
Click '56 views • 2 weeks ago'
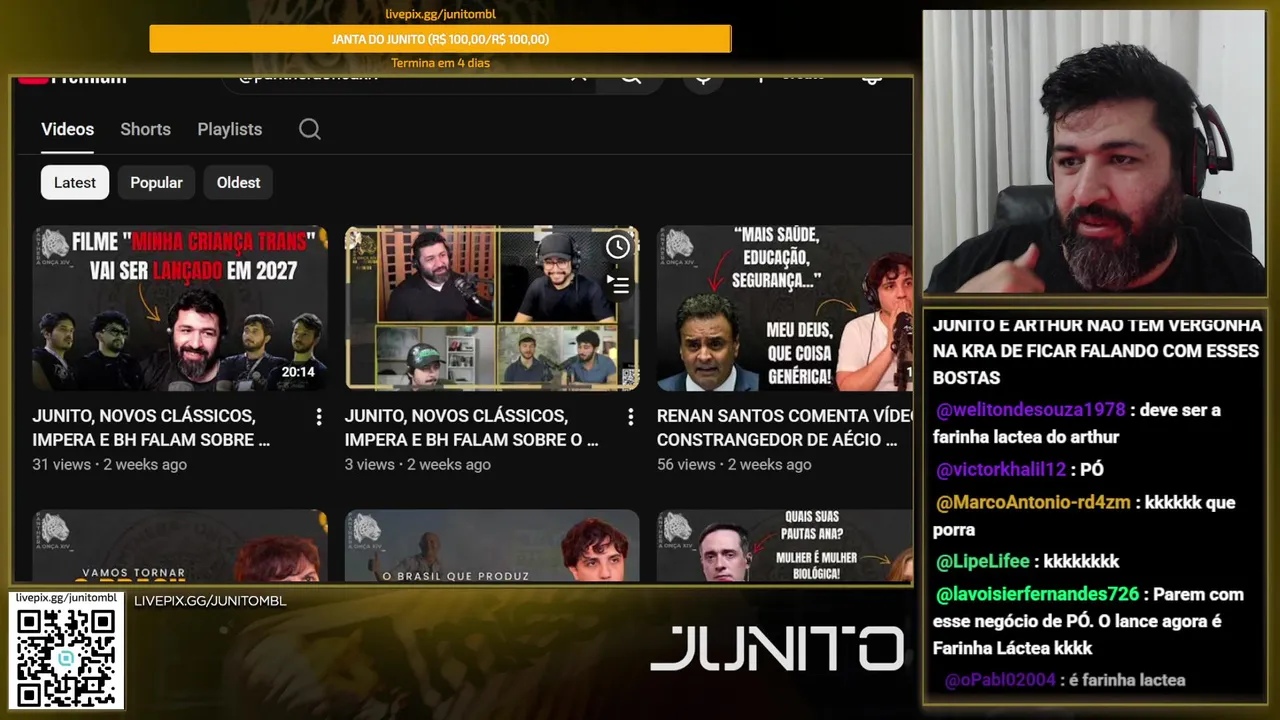[x=734, y=464]
